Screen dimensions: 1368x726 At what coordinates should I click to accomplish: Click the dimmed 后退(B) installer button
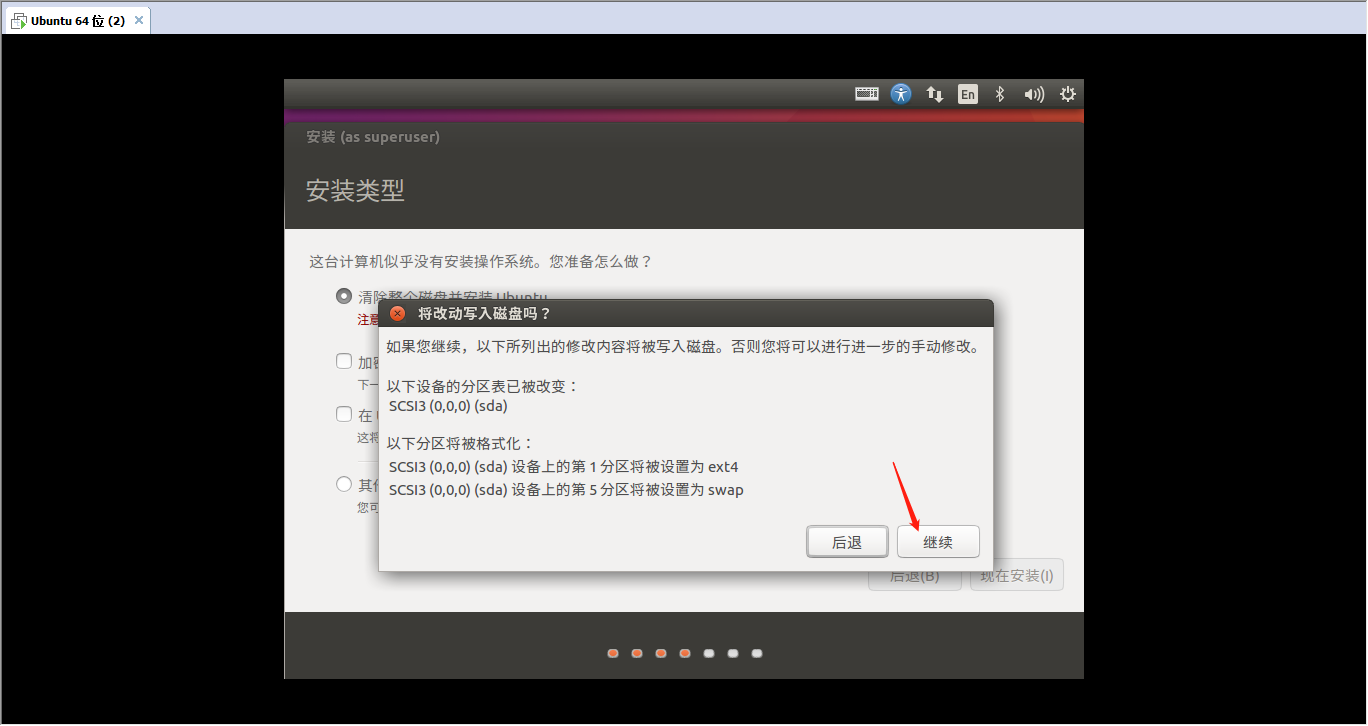[x=915, y=577]
